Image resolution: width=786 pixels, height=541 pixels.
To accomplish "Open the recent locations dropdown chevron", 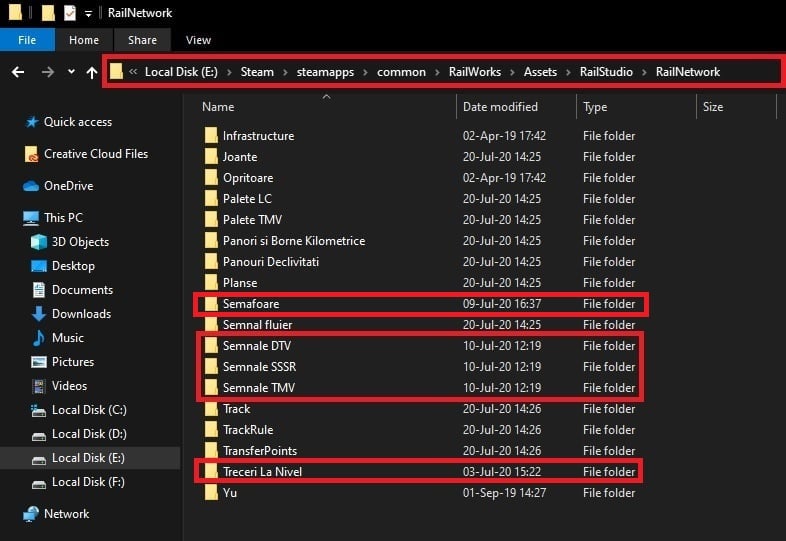I will click(x=71, y=72).
